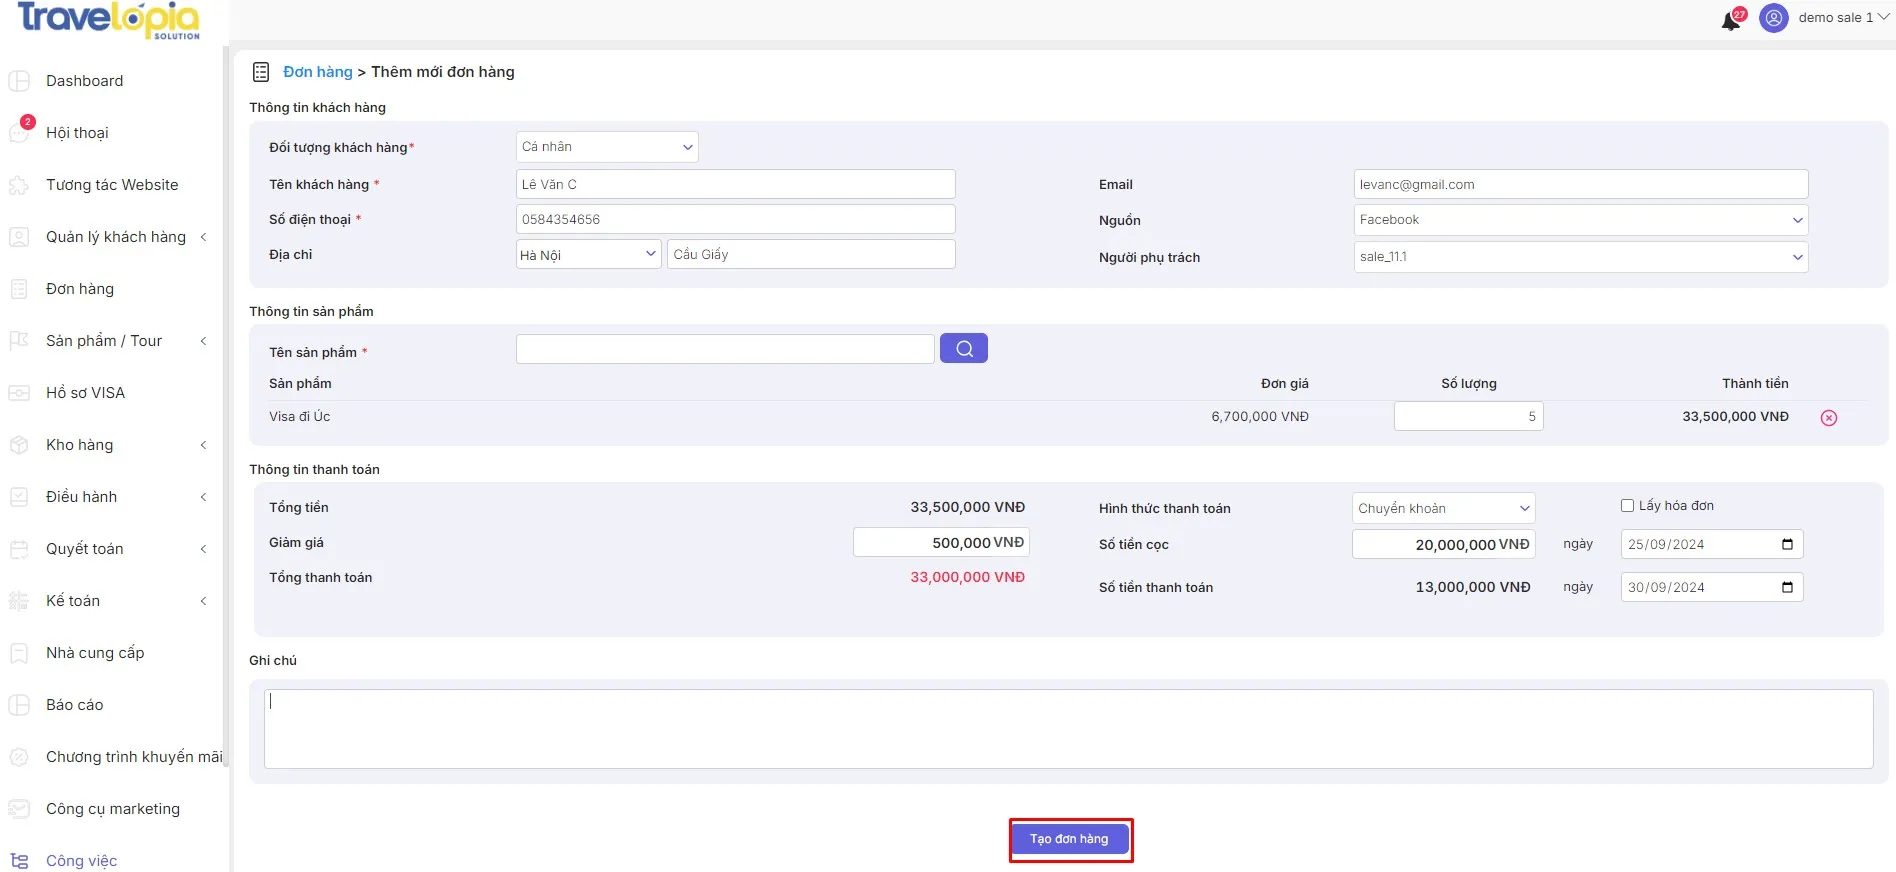Click the Visa đi Úc product name

point(300,416)
